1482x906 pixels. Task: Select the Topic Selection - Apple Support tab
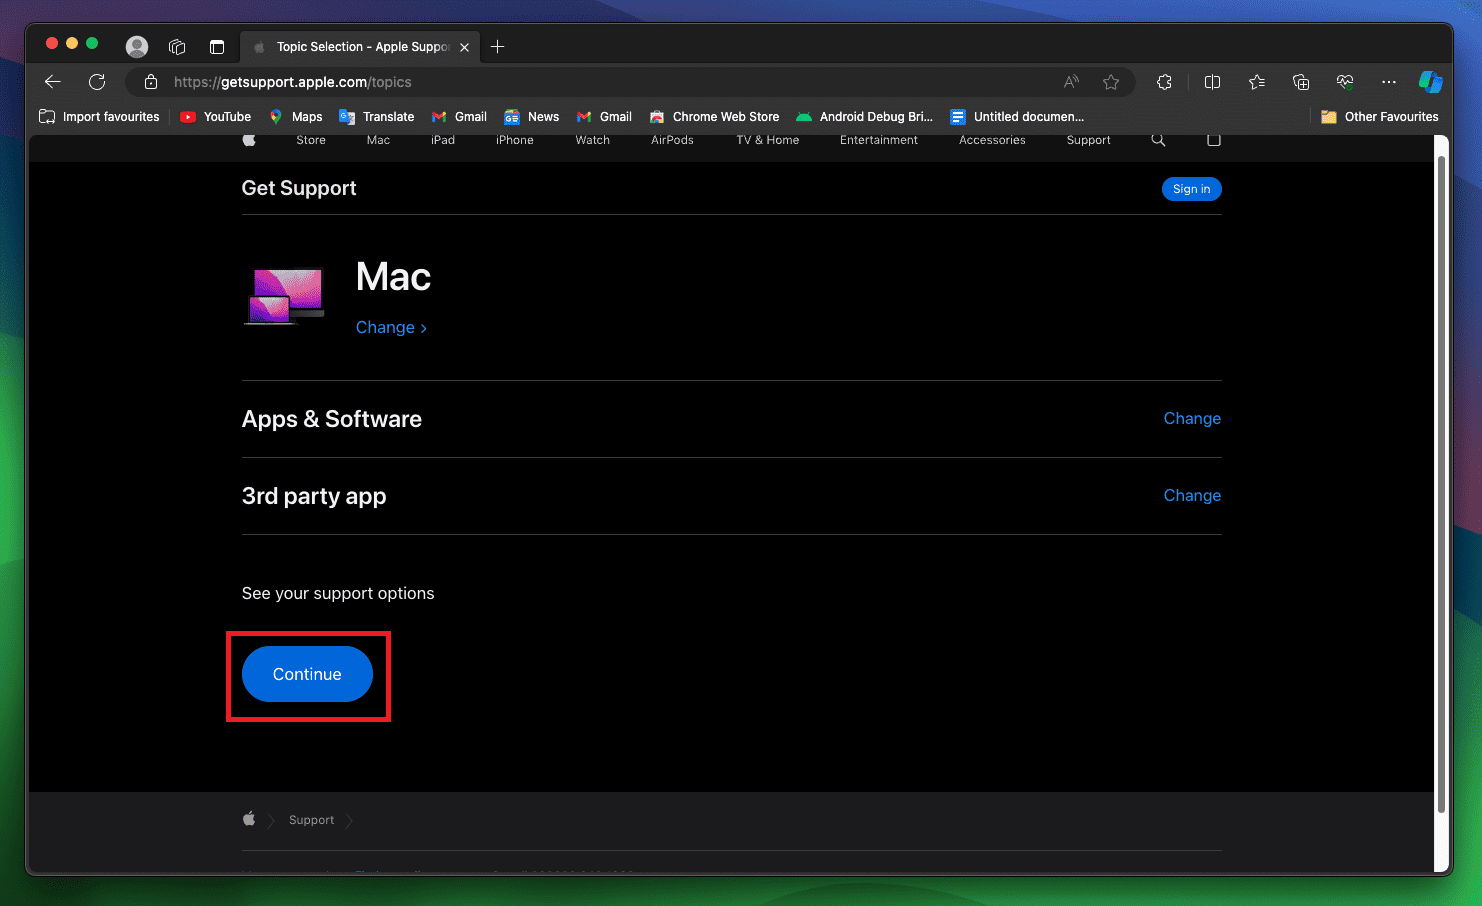pos(361,47)
